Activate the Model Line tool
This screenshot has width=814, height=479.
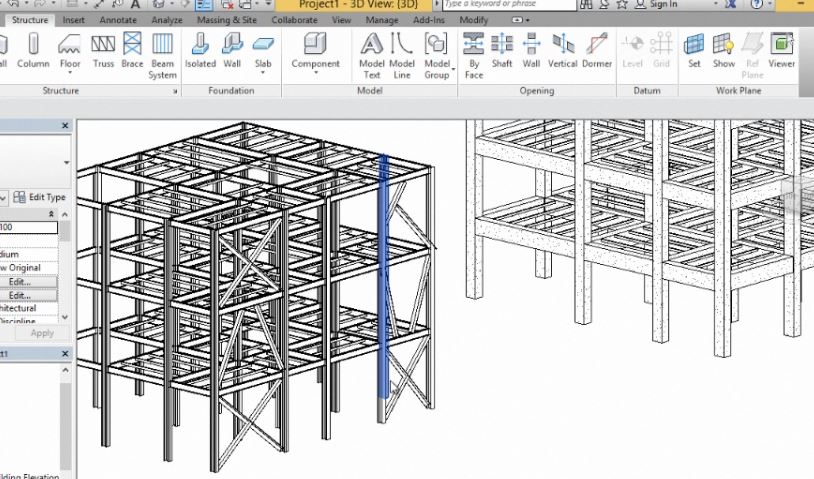click(402, 55)
